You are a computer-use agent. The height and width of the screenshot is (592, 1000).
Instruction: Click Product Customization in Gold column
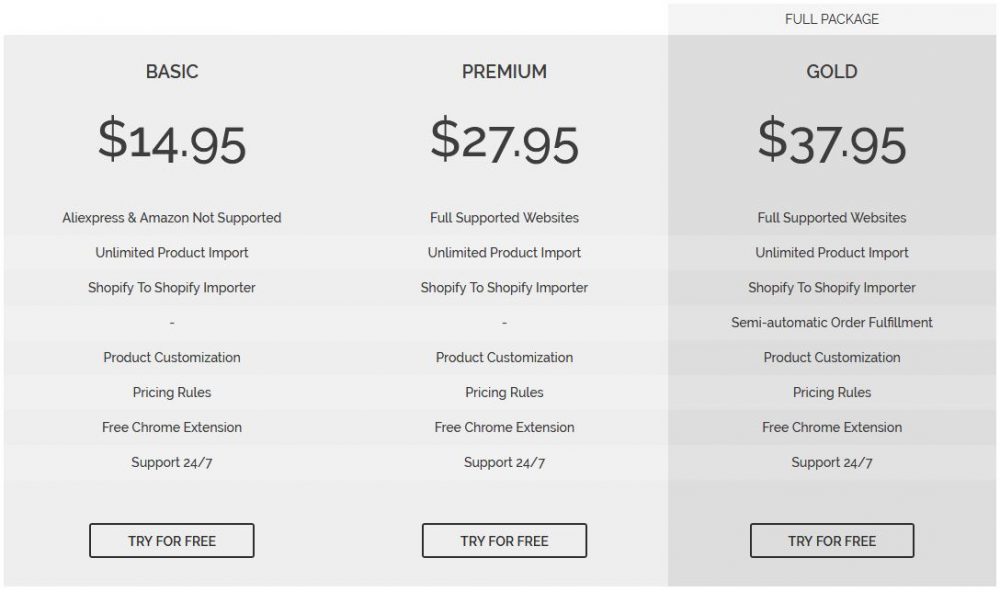click(x=832, y=358)
